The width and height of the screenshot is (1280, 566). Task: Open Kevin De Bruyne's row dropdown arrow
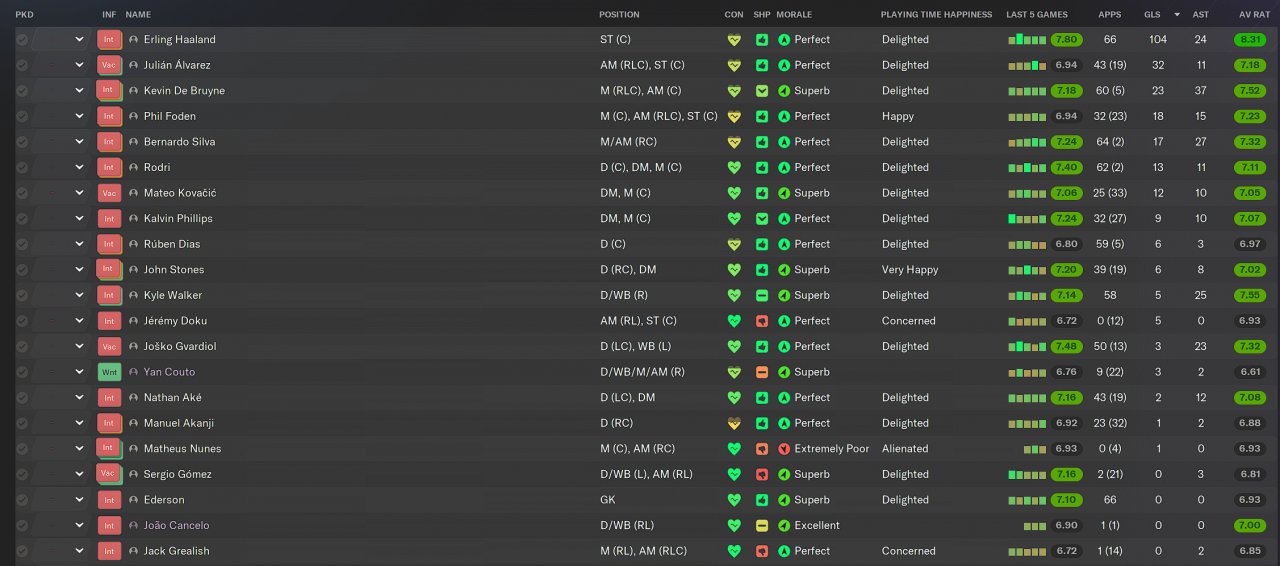coord(79,91)
